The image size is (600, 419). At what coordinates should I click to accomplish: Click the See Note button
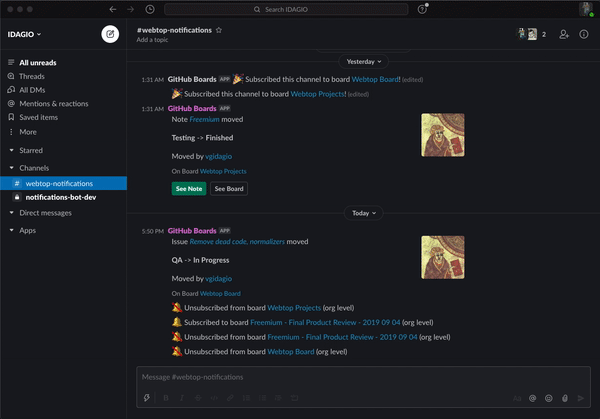click(x=189, y=189)
